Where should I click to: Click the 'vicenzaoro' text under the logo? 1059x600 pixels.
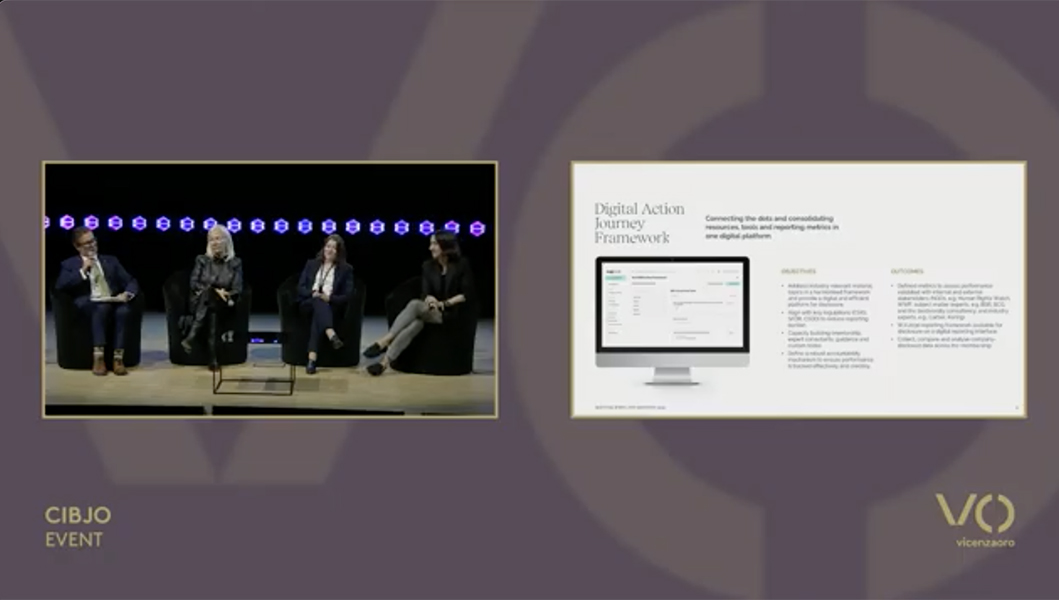coord(984,543)
